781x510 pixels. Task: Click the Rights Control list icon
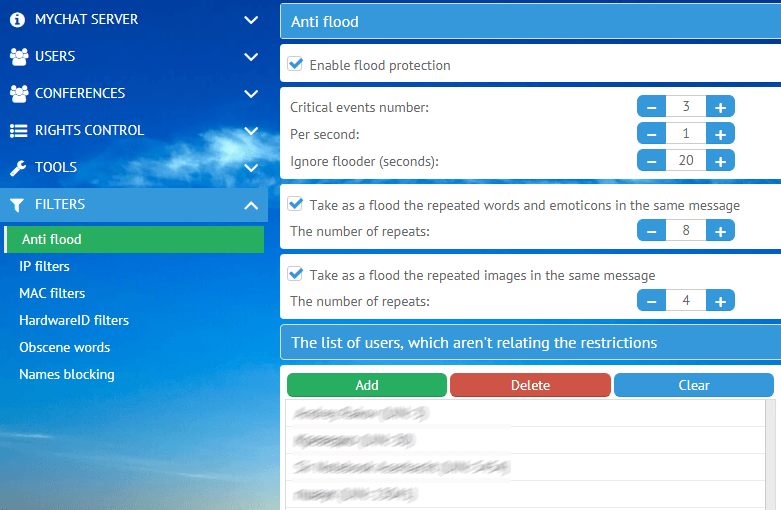(18, 130)
